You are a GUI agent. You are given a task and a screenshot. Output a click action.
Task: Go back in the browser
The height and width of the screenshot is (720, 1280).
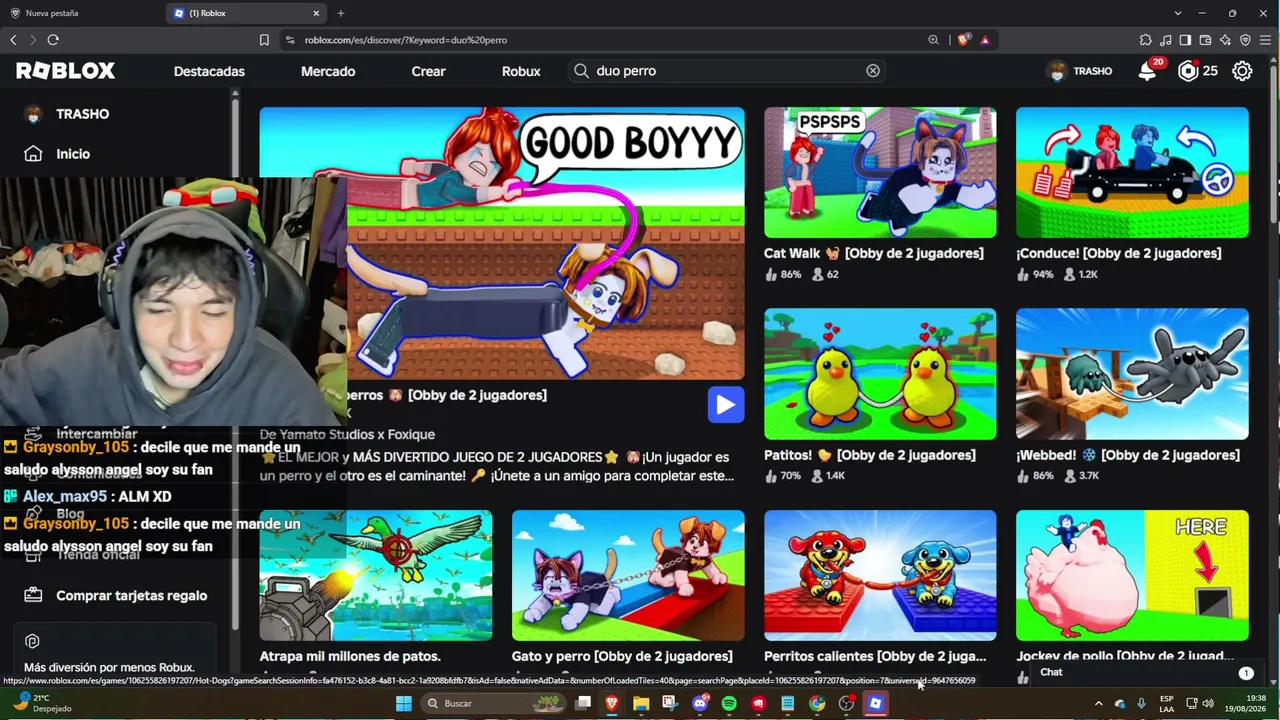tap(13, 40)
